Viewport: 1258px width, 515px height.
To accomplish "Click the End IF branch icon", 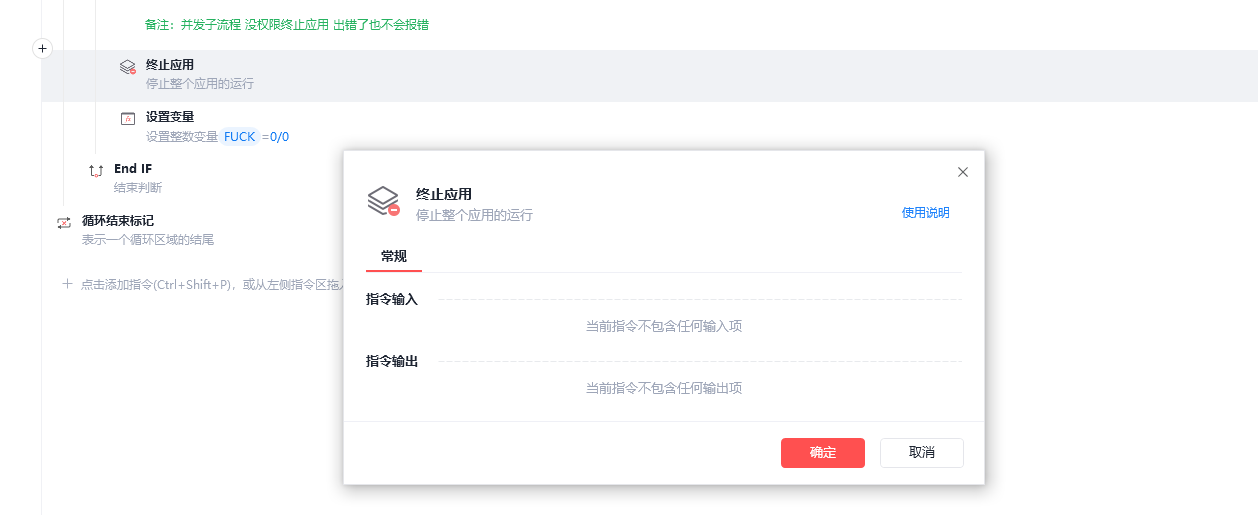I will coord(96,171).
